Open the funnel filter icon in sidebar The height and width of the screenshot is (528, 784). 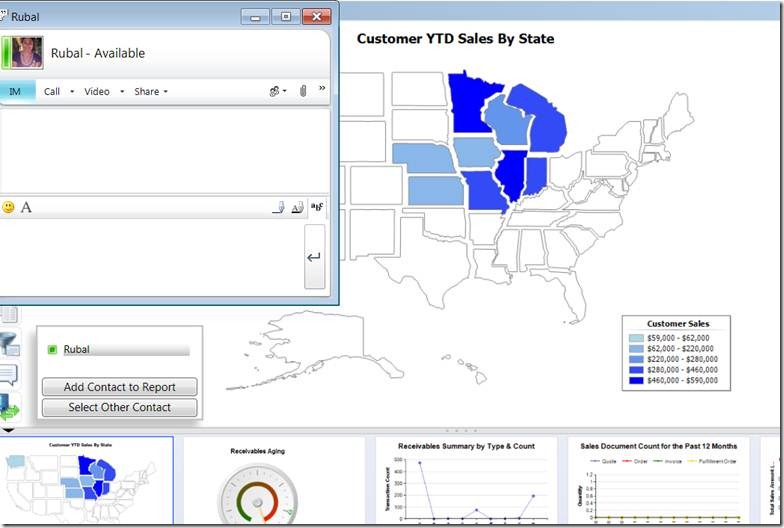click(10, 344)
